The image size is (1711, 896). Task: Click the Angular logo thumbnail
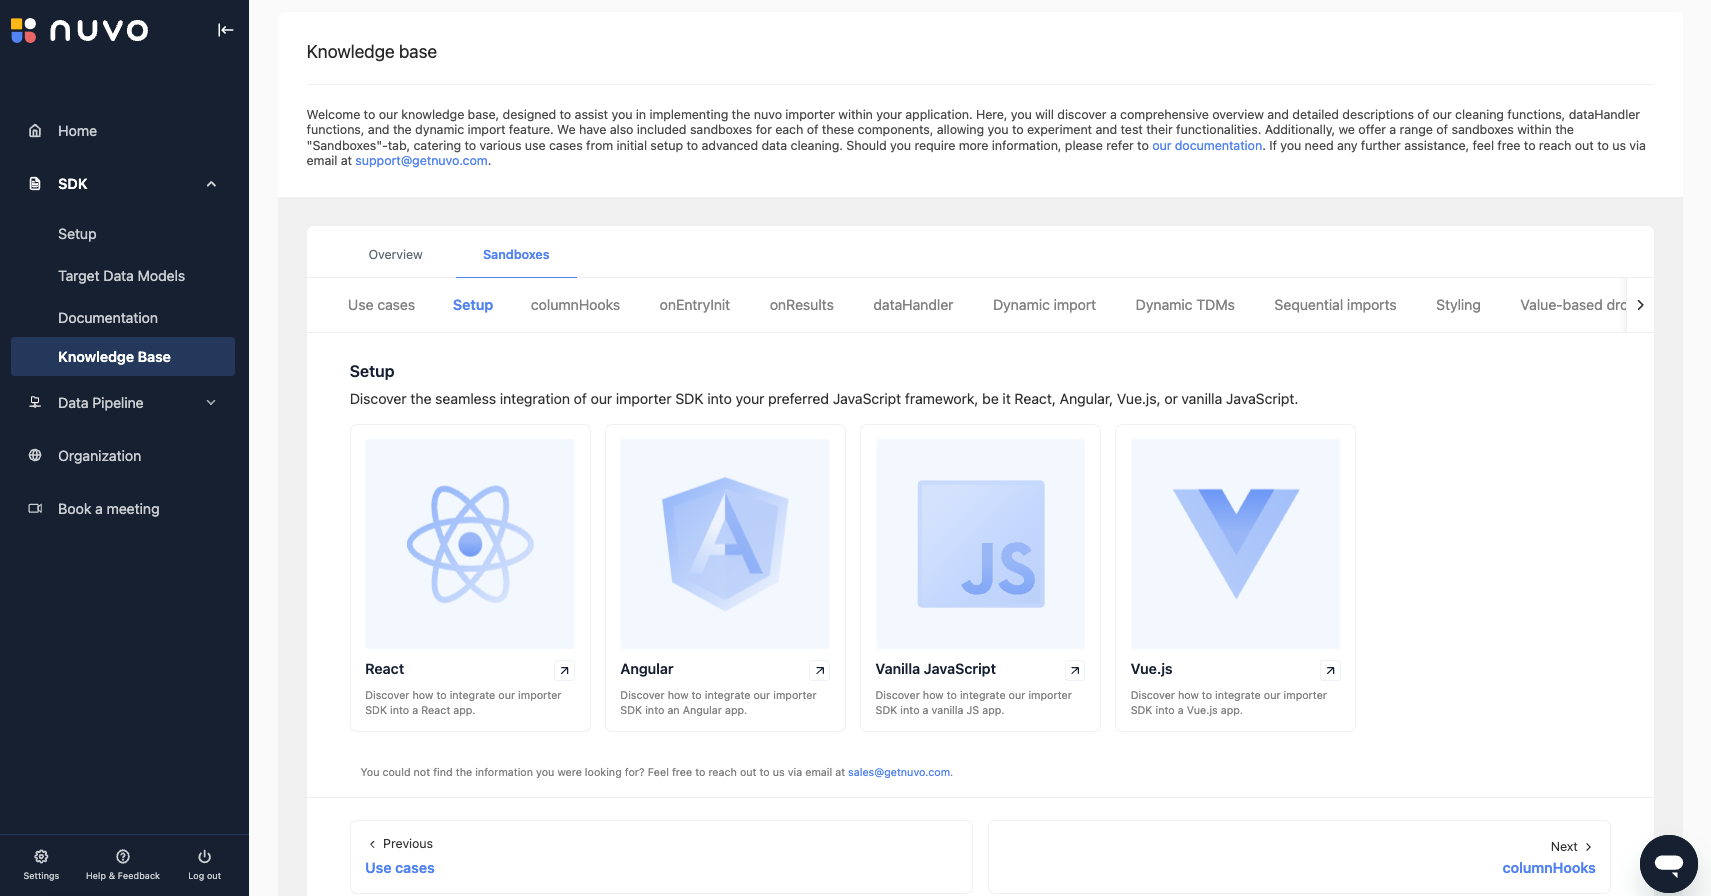coord(725,544)
